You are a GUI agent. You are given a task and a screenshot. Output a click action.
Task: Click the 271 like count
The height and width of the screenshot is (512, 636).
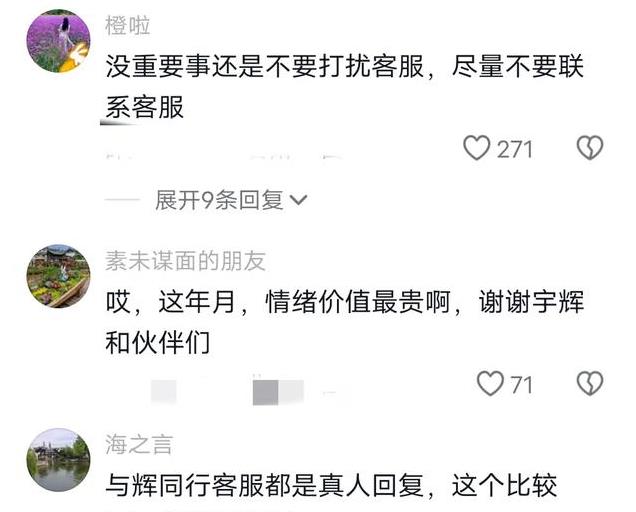pyautogui.click(x=514, y=149)
